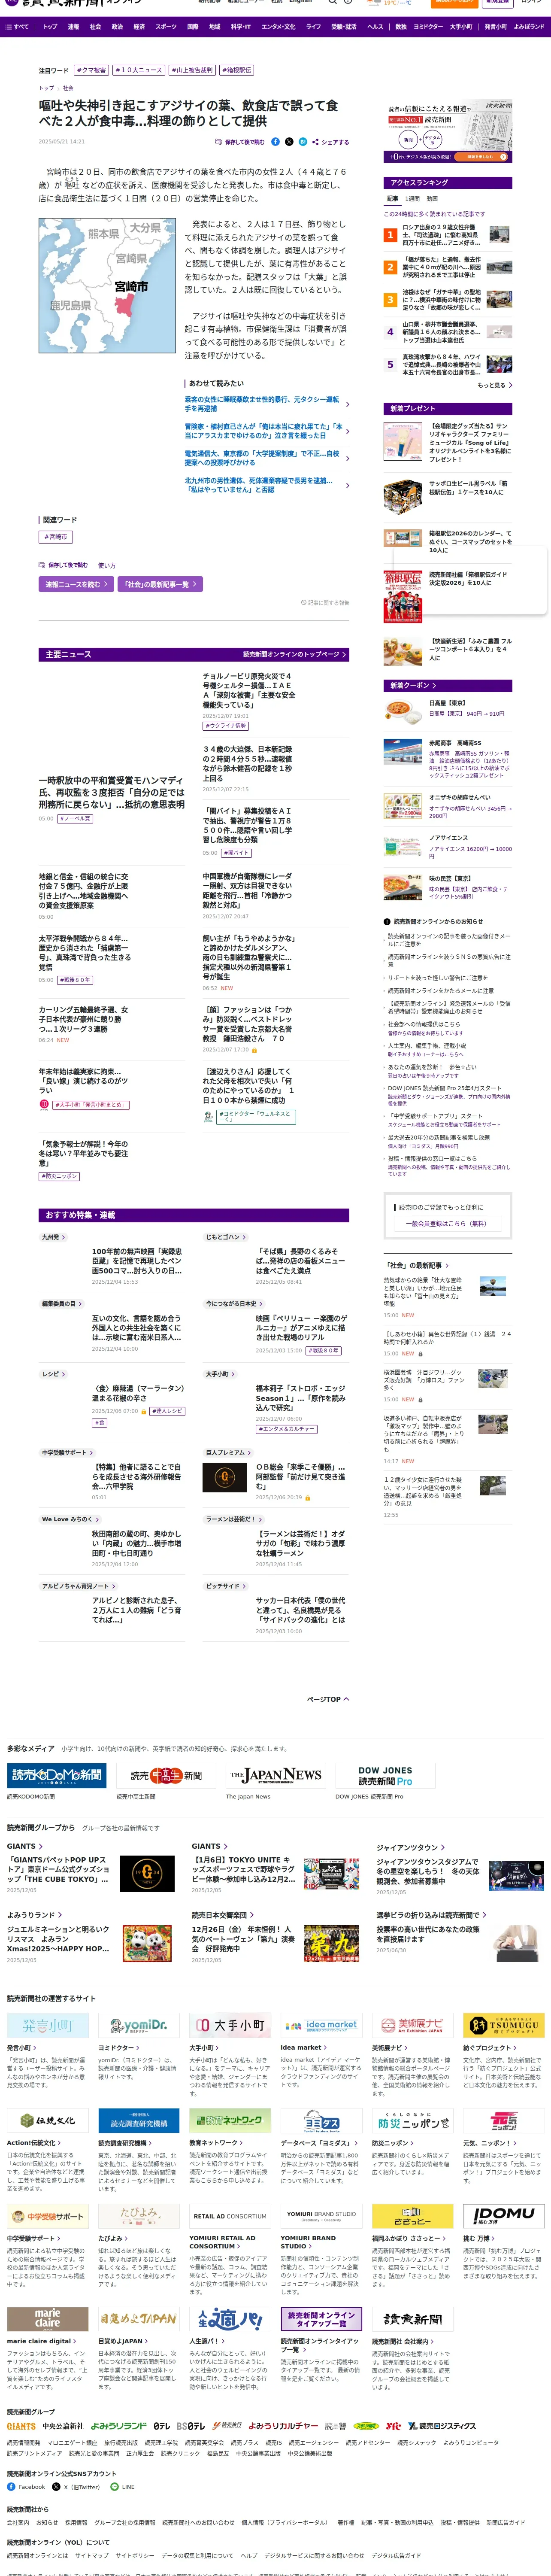Click the #山上被告裁判 hot-word tag
The image size is (551, 2576).
(191, 71)
